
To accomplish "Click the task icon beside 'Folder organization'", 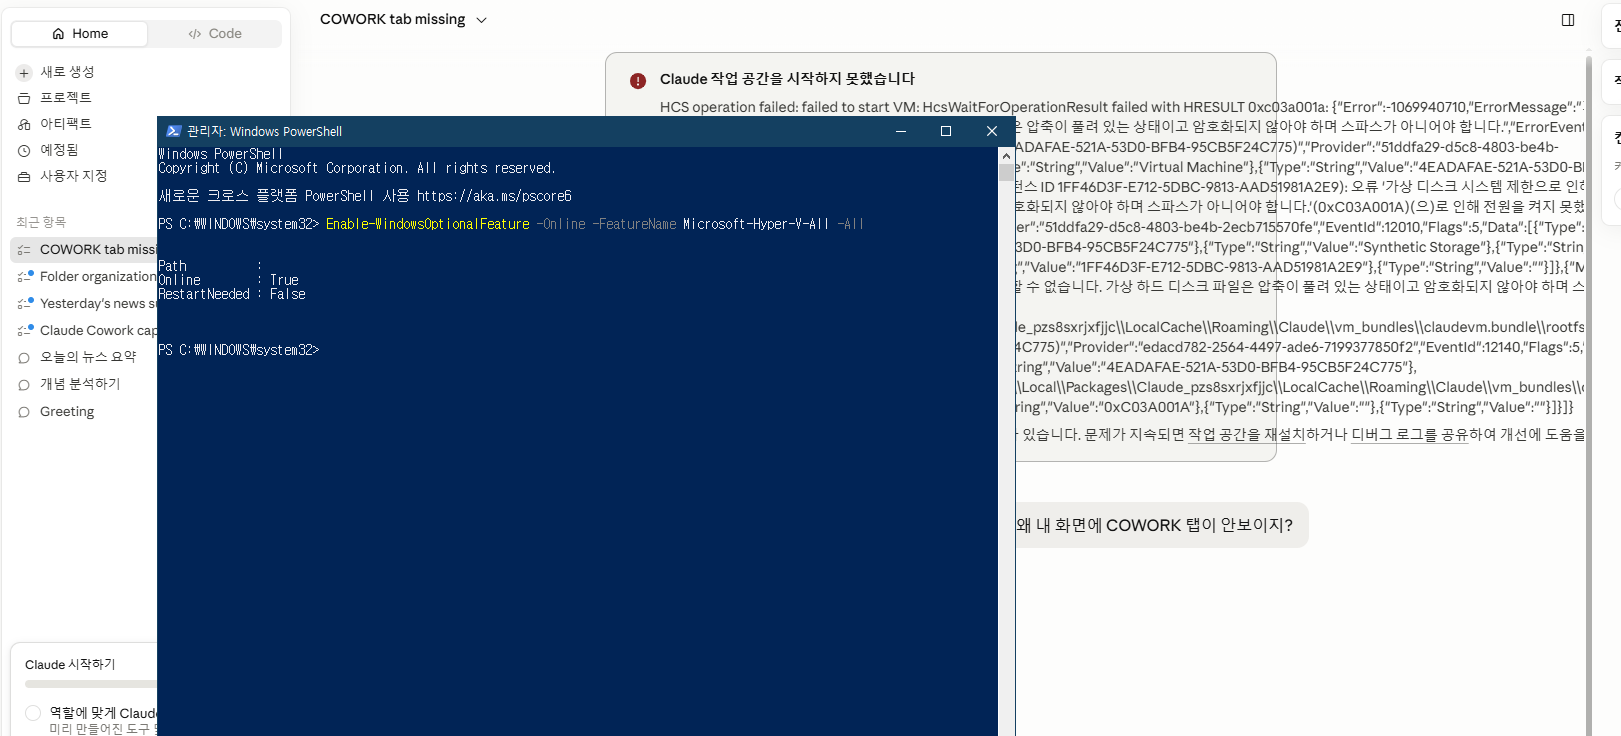I will [x=25, y=277].
